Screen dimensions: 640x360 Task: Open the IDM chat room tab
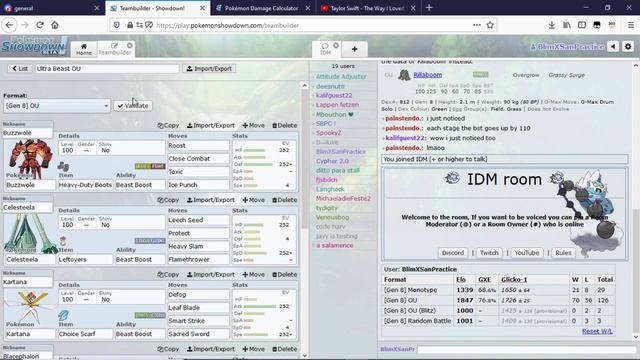pyautogui.click(x=326, y=49)
